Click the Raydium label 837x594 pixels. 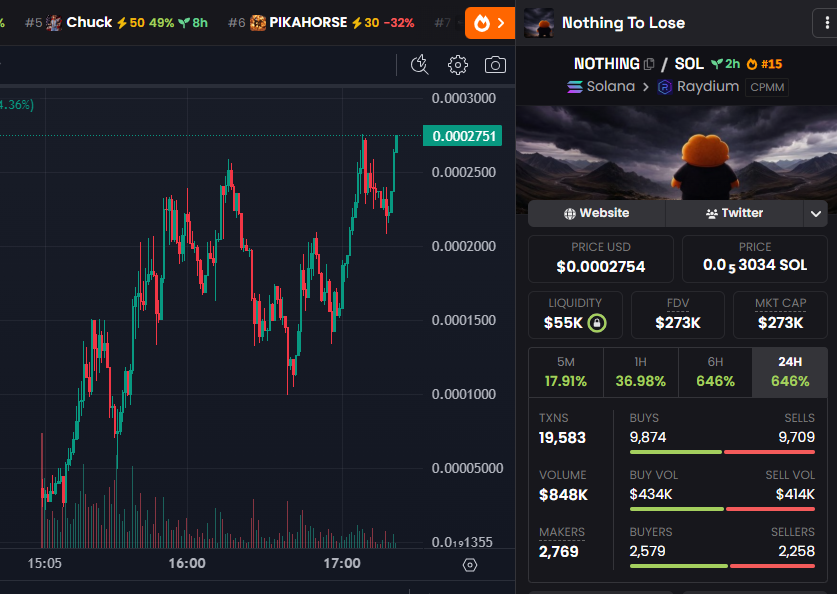[708, 86]
